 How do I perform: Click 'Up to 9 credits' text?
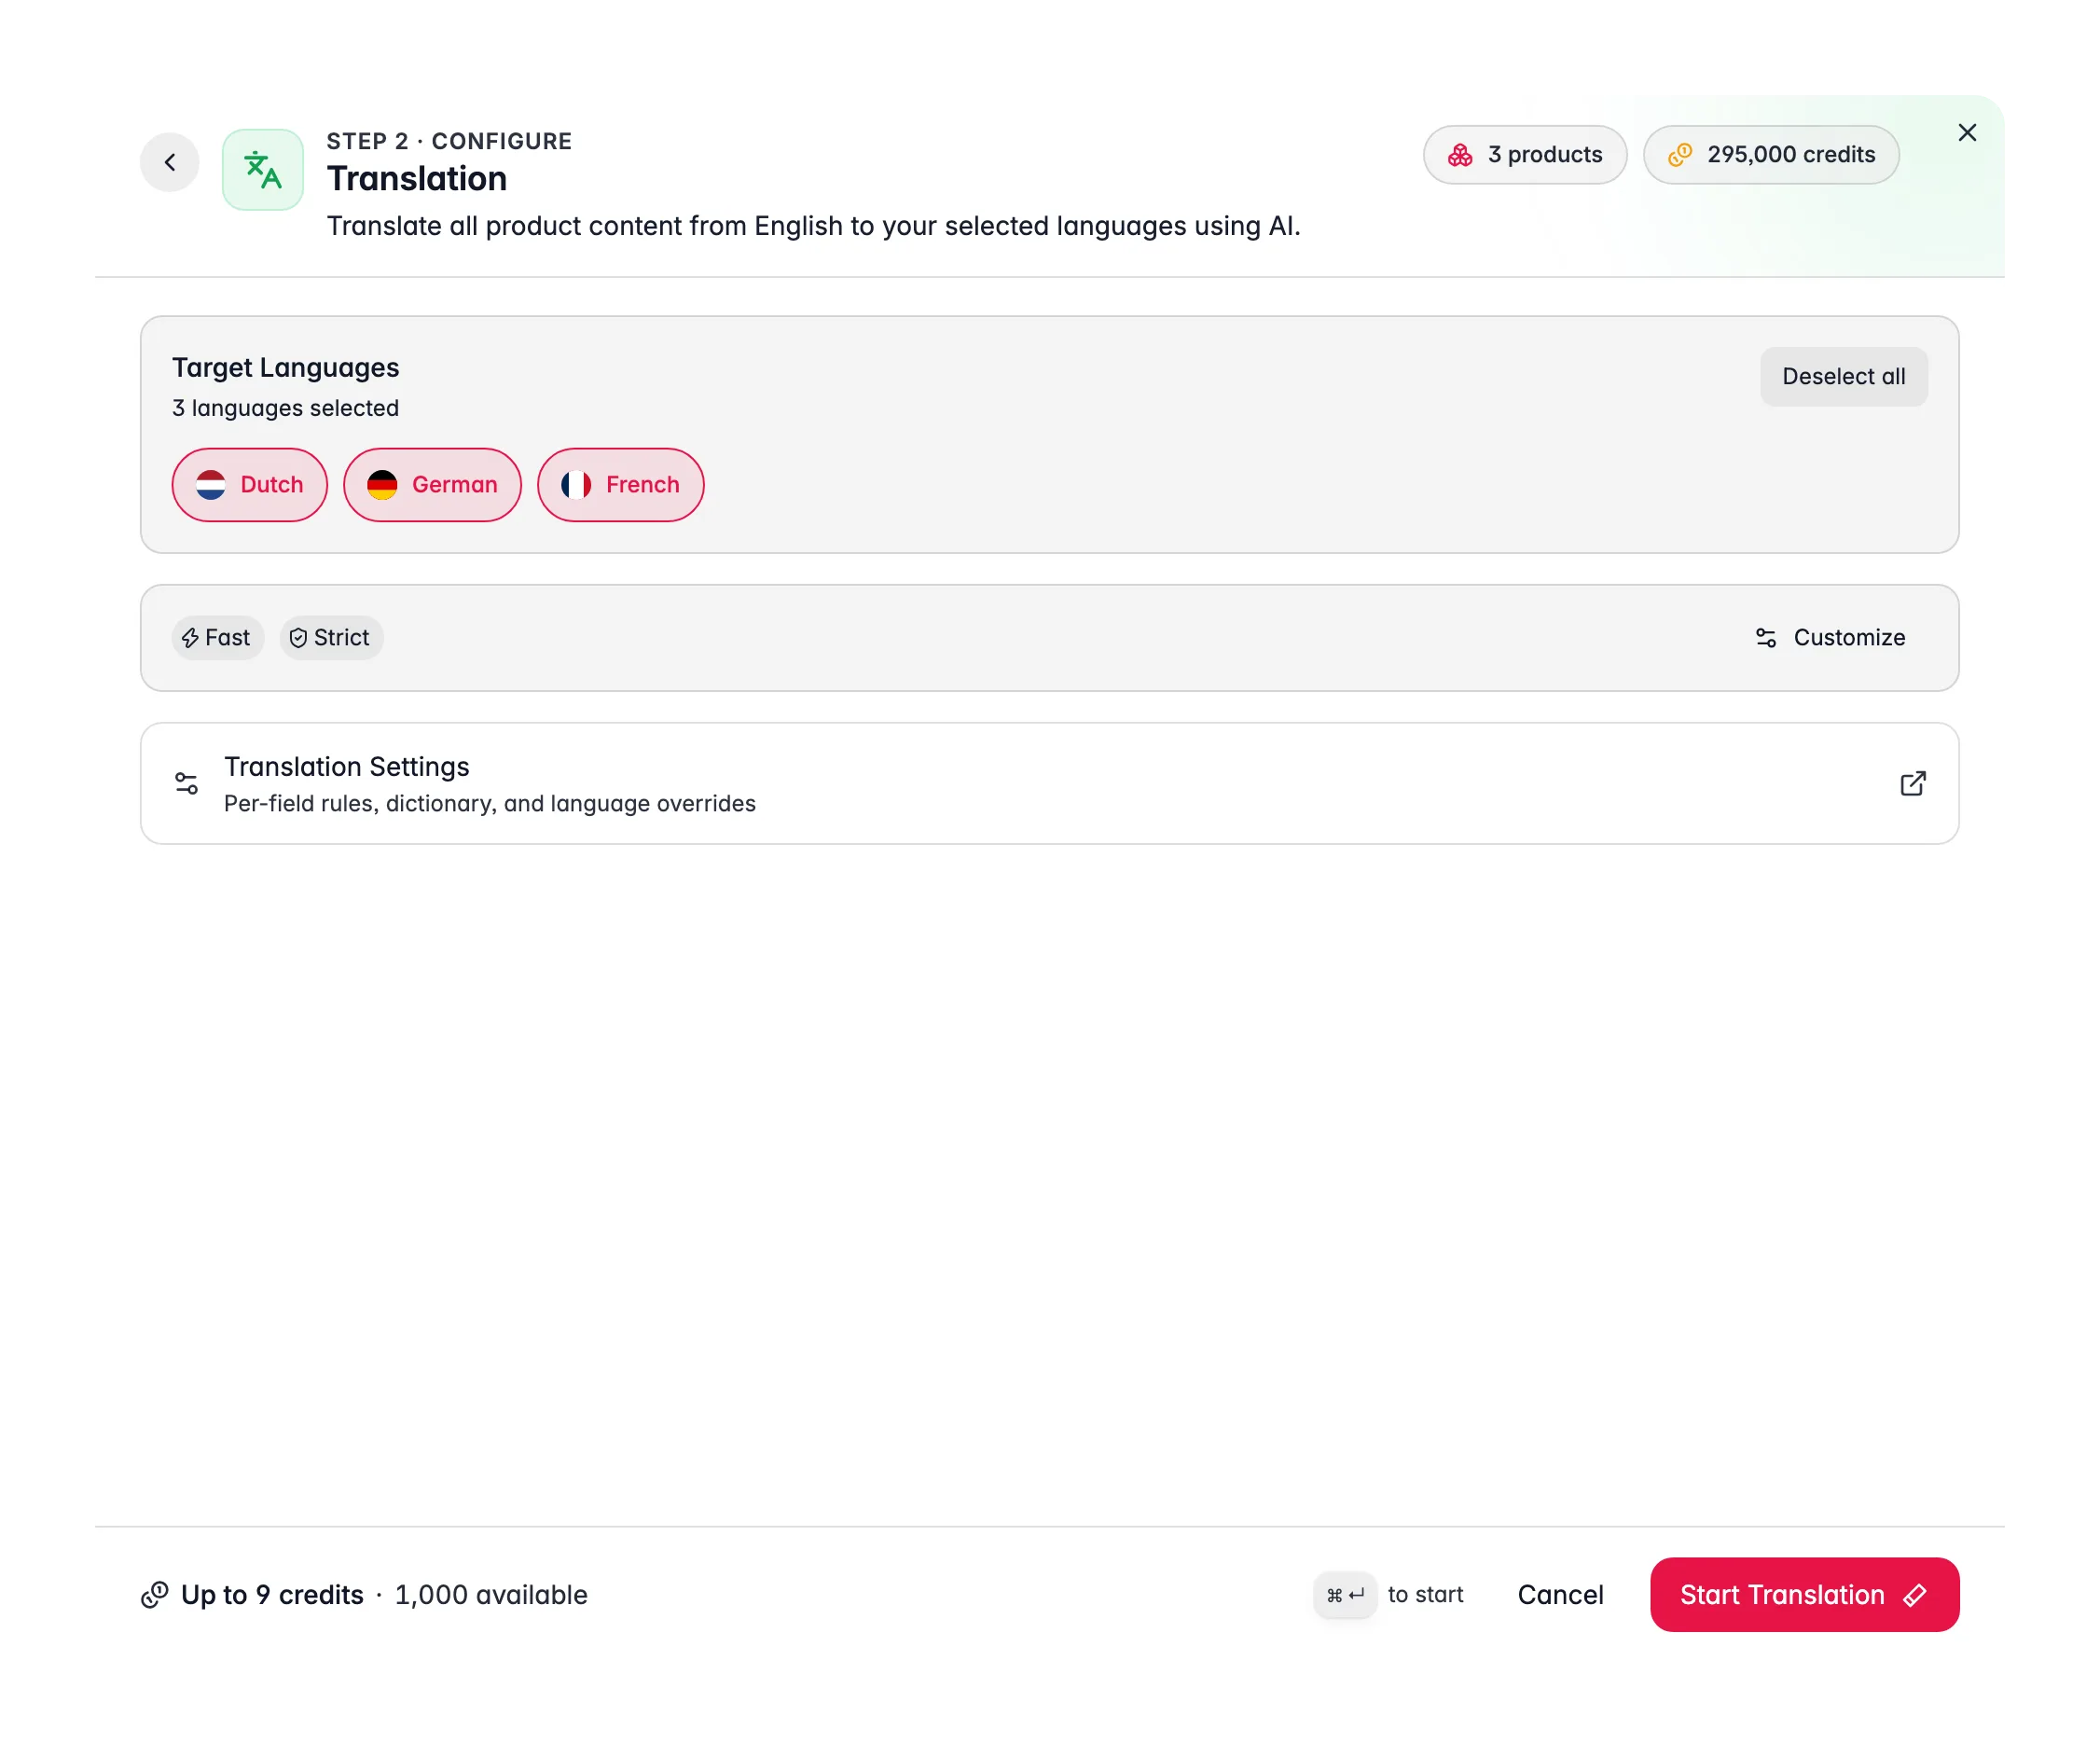[x=272, y=1595]
